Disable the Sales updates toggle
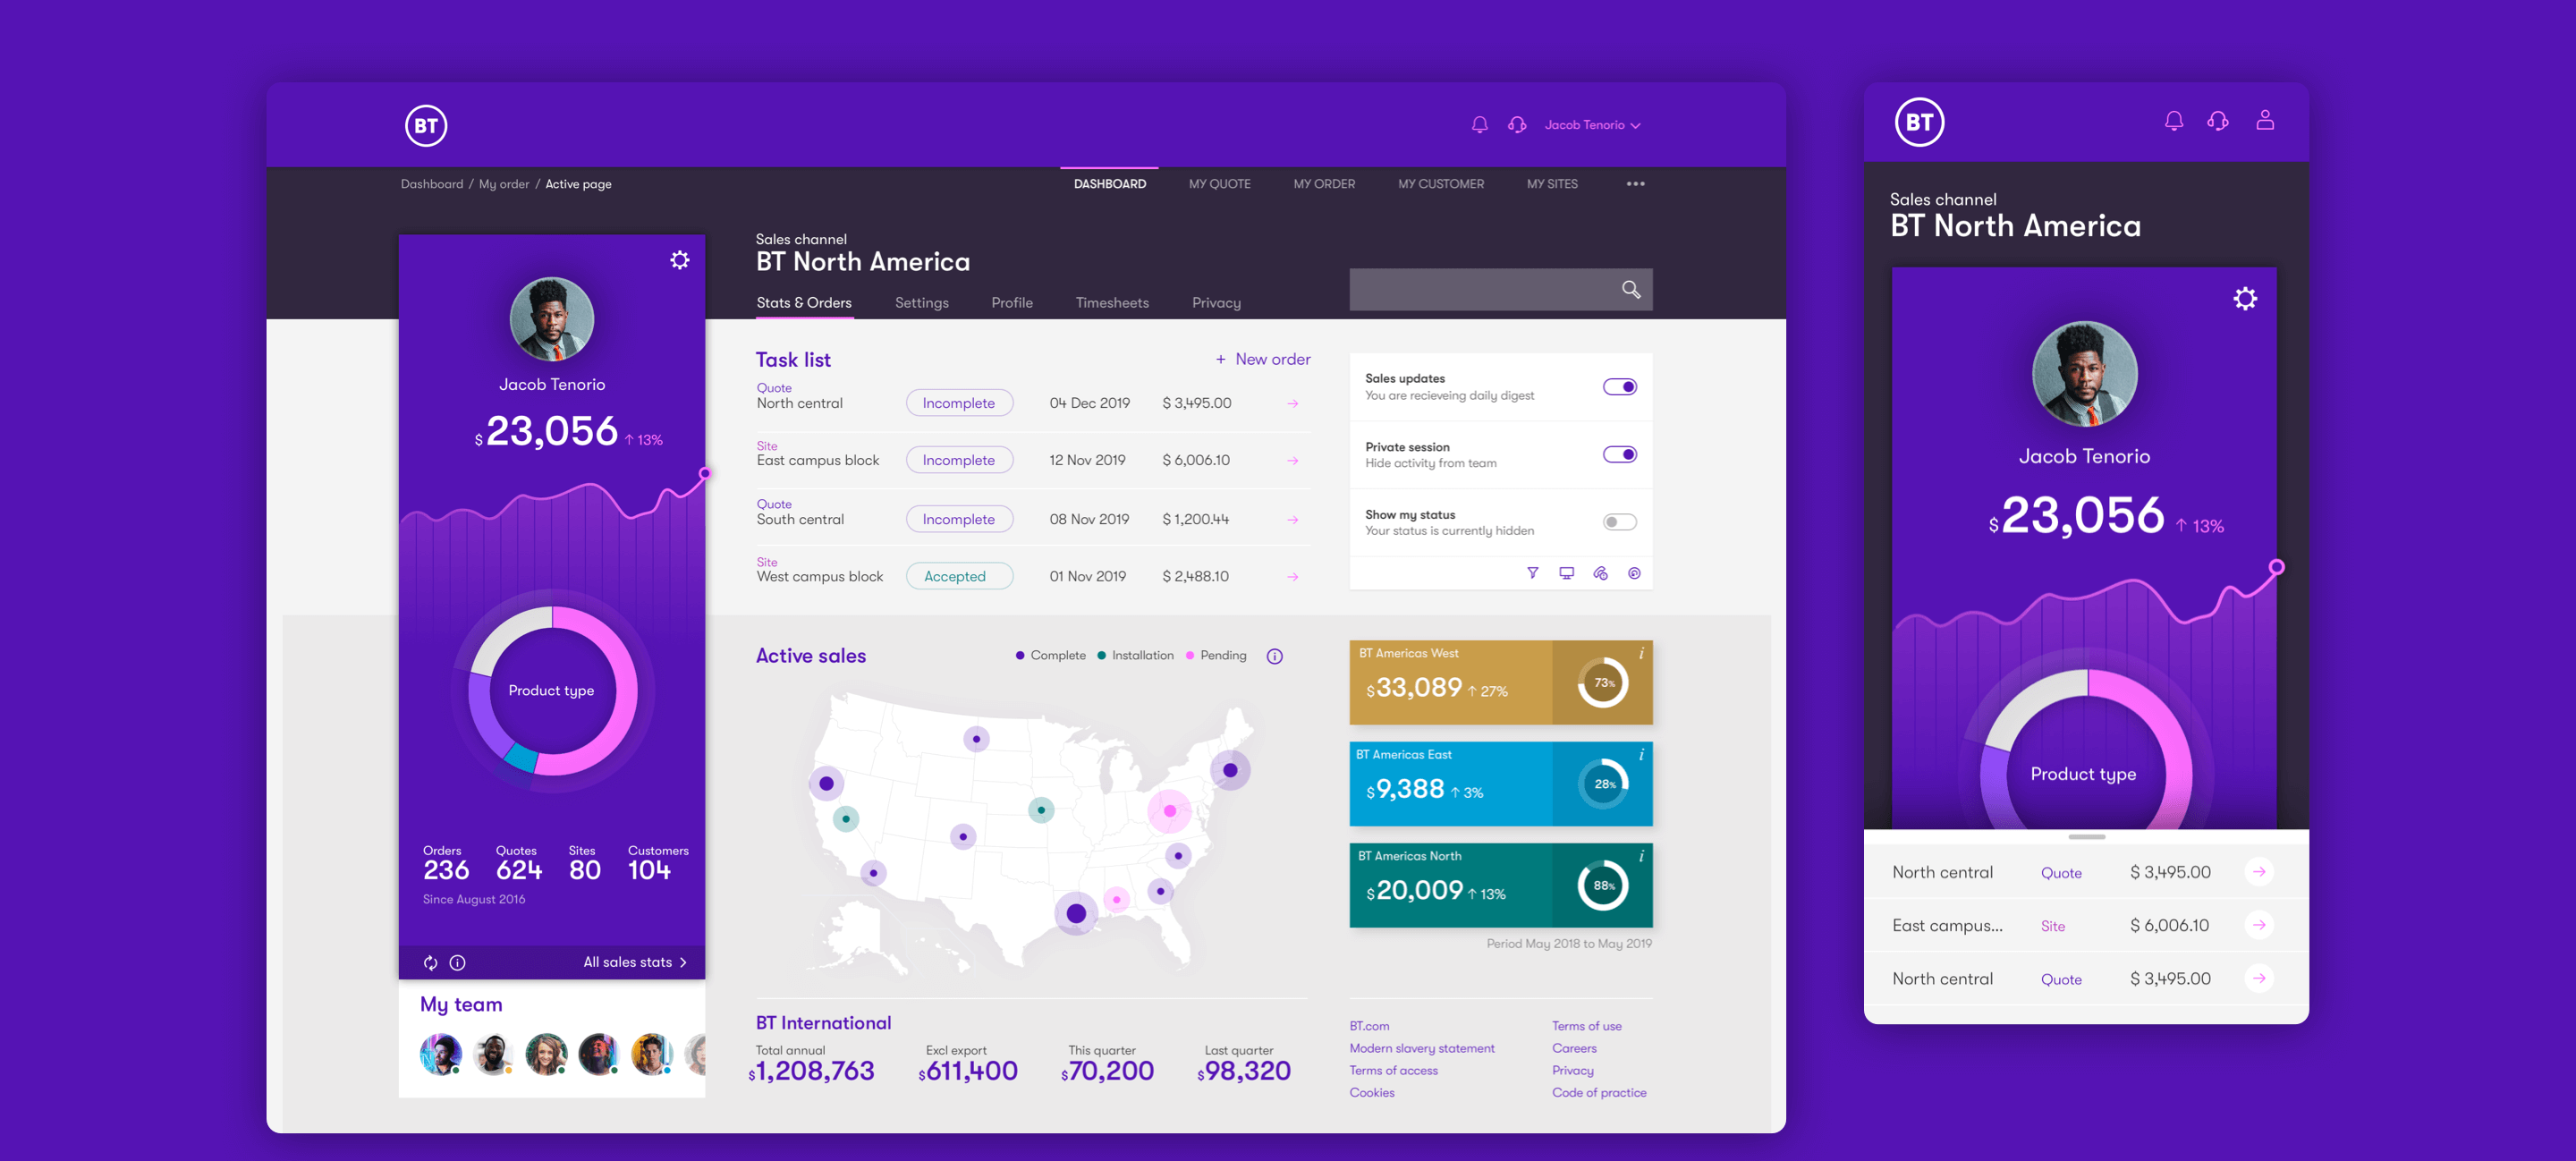The width and height of the screenshot is (2576, 1161). [x=1619, y=387]
